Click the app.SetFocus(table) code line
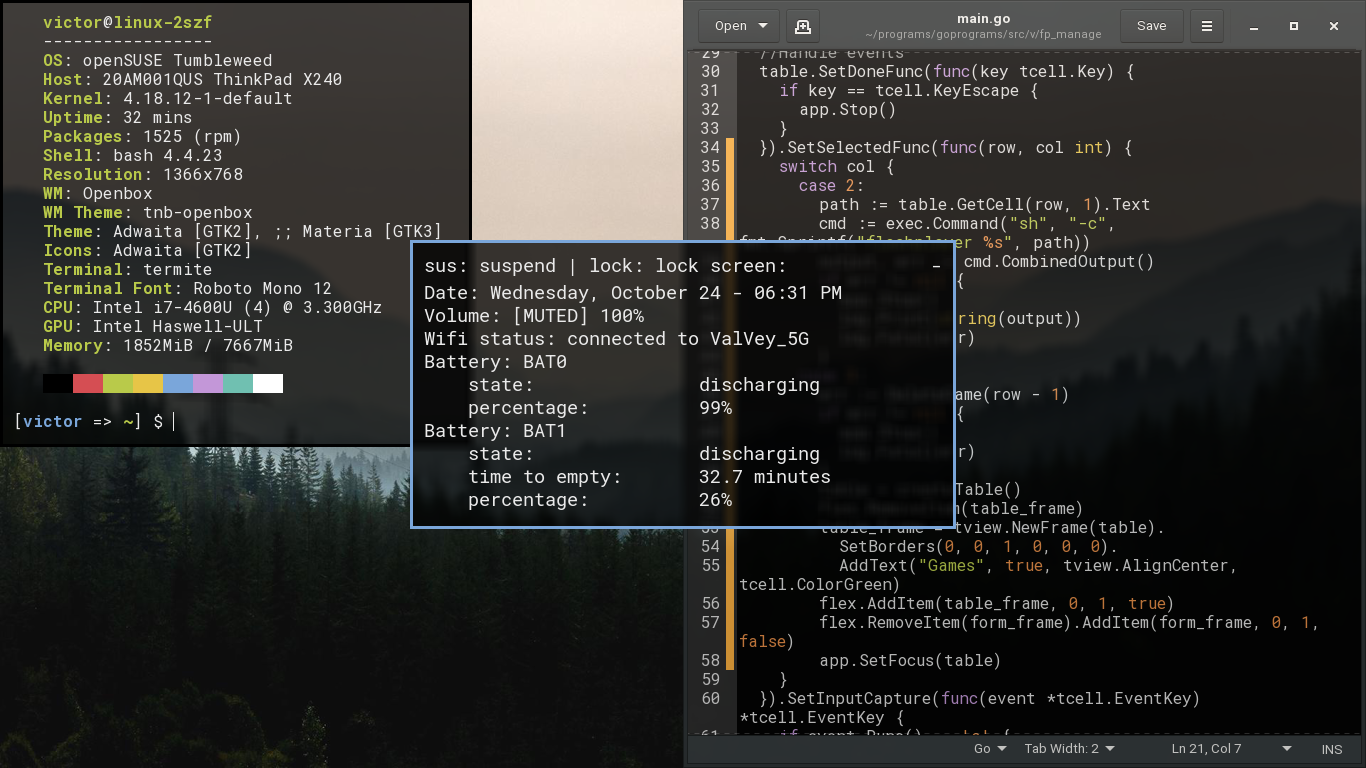The width and height of the screenshot is (1366, 768). 910,660
